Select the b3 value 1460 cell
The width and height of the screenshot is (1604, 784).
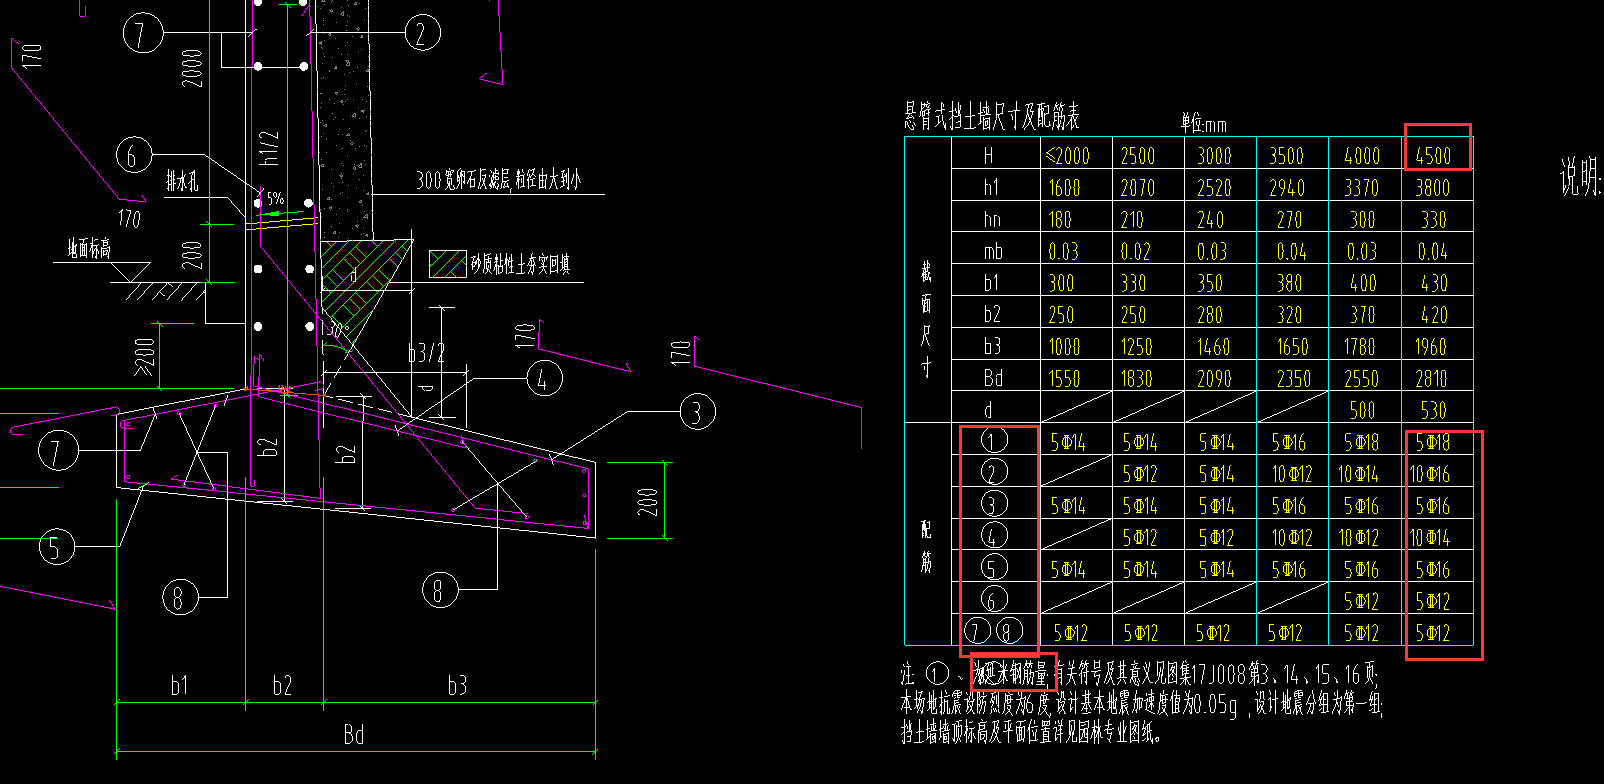click(1213, 347)
